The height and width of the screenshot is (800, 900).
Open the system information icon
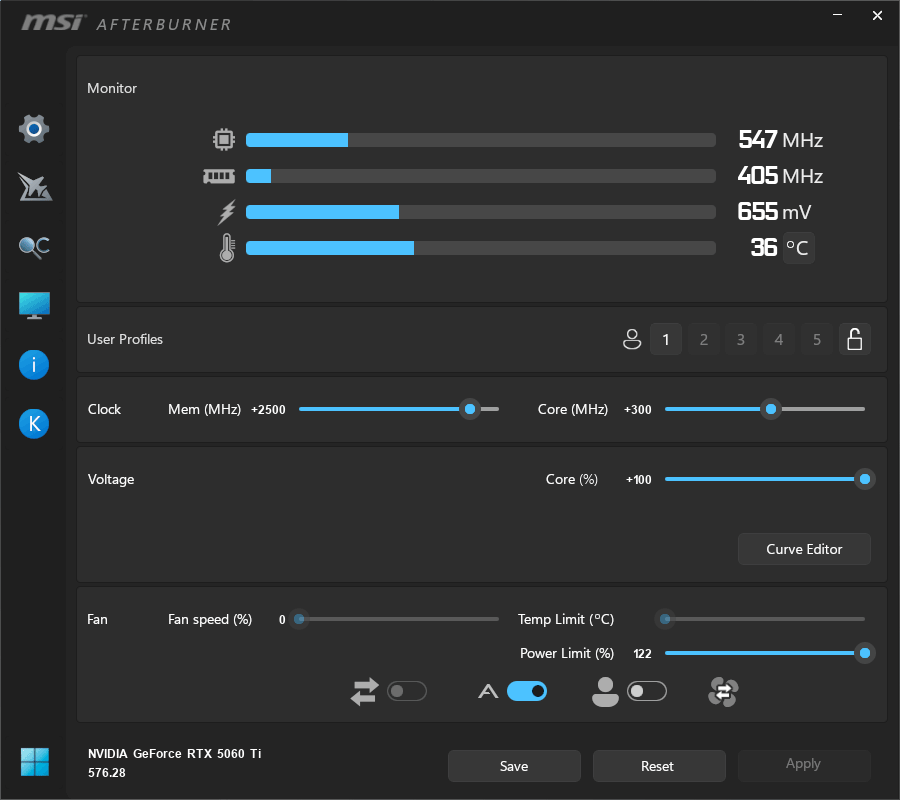tap(34, 365)
